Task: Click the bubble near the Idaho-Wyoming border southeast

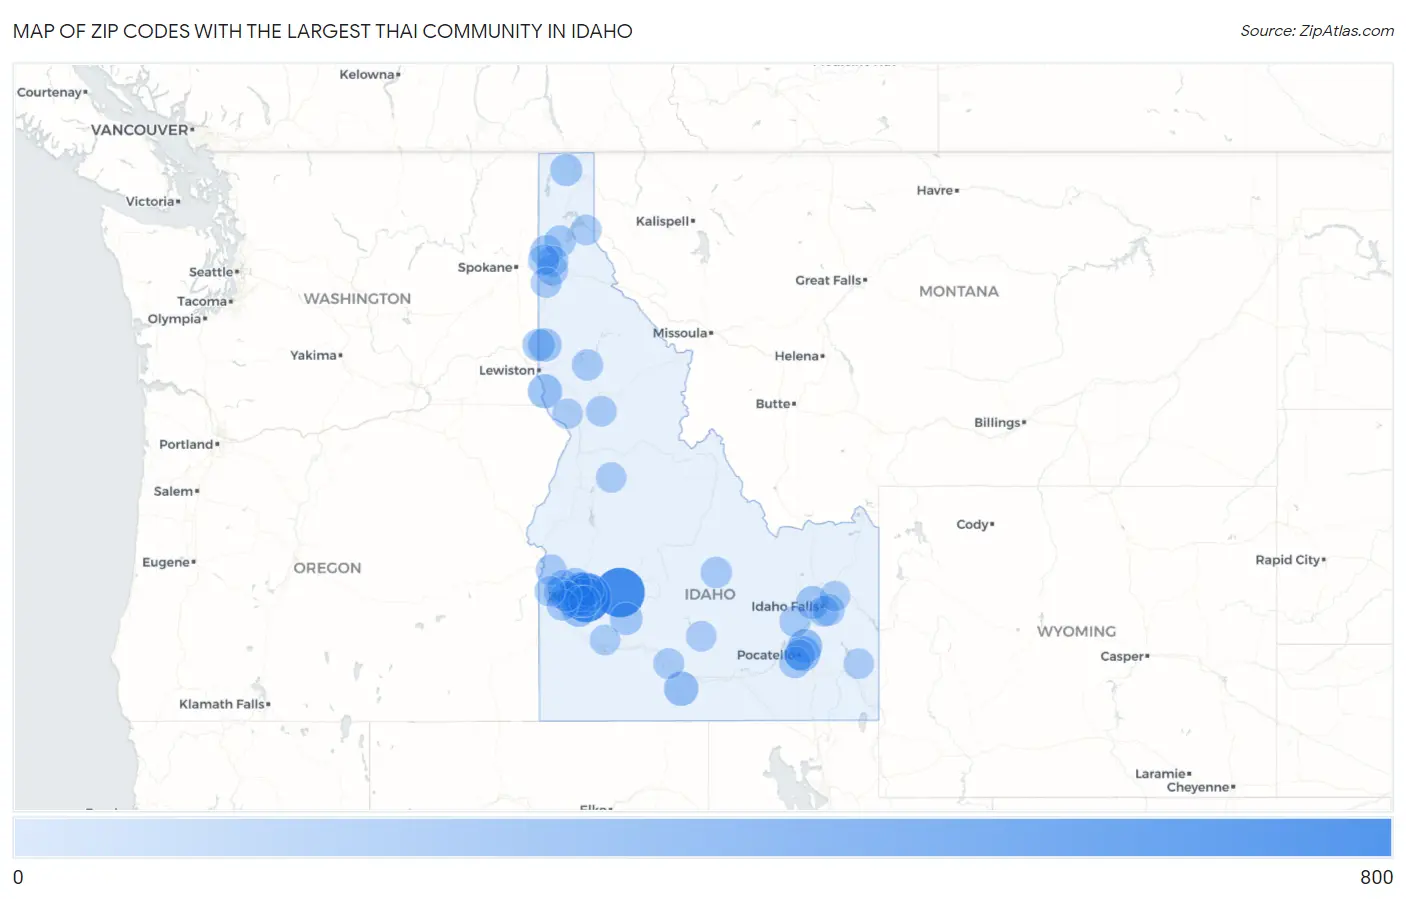Action: (859, 663)
